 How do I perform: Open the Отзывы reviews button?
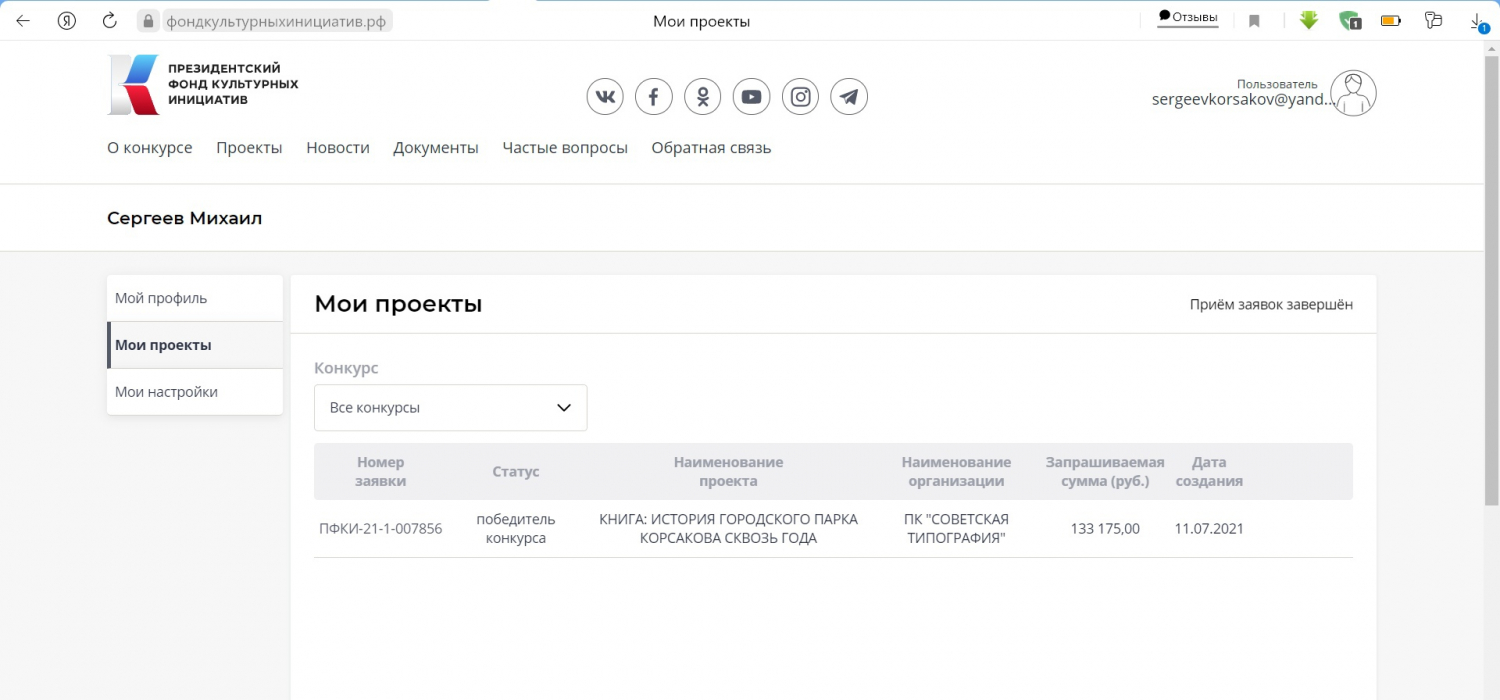1188,17
